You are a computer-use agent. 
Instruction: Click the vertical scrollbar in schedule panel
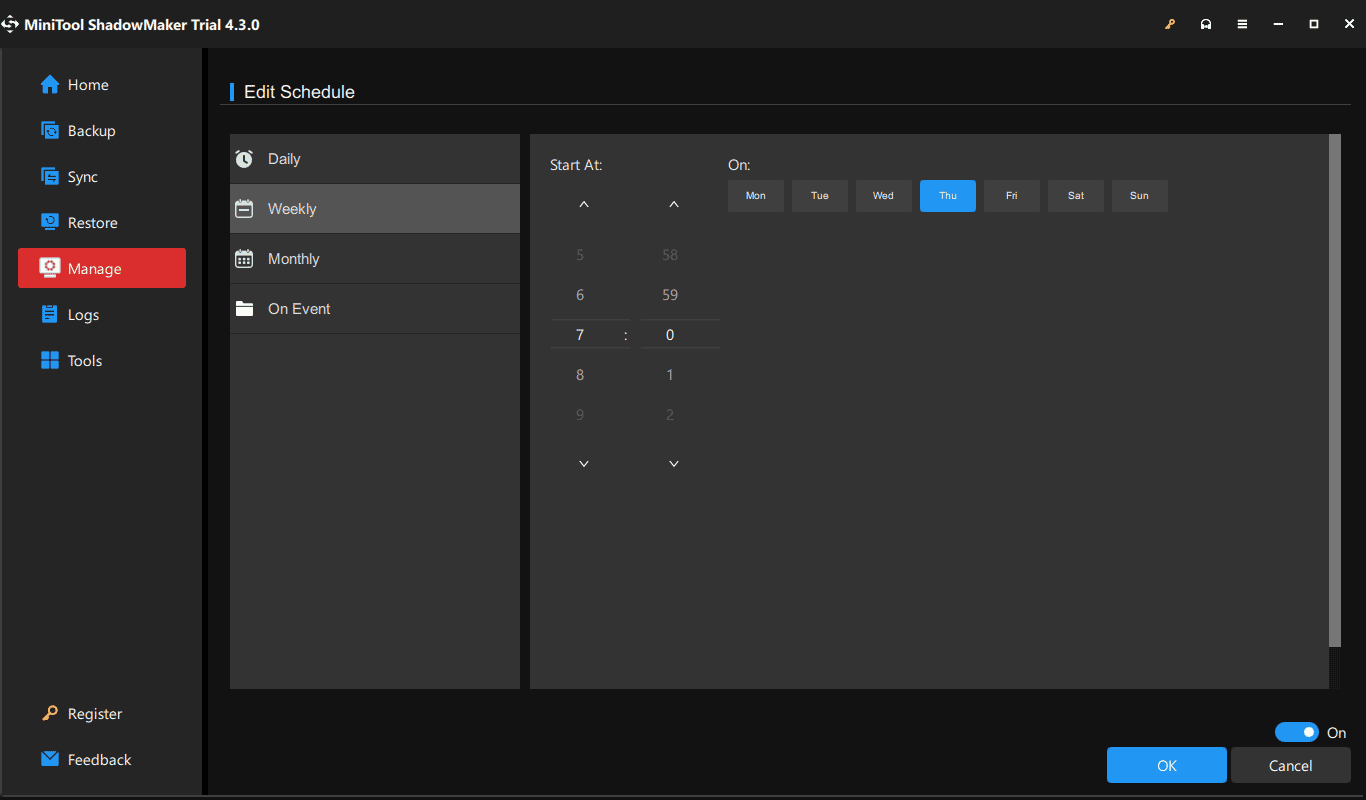[1335, 390]
